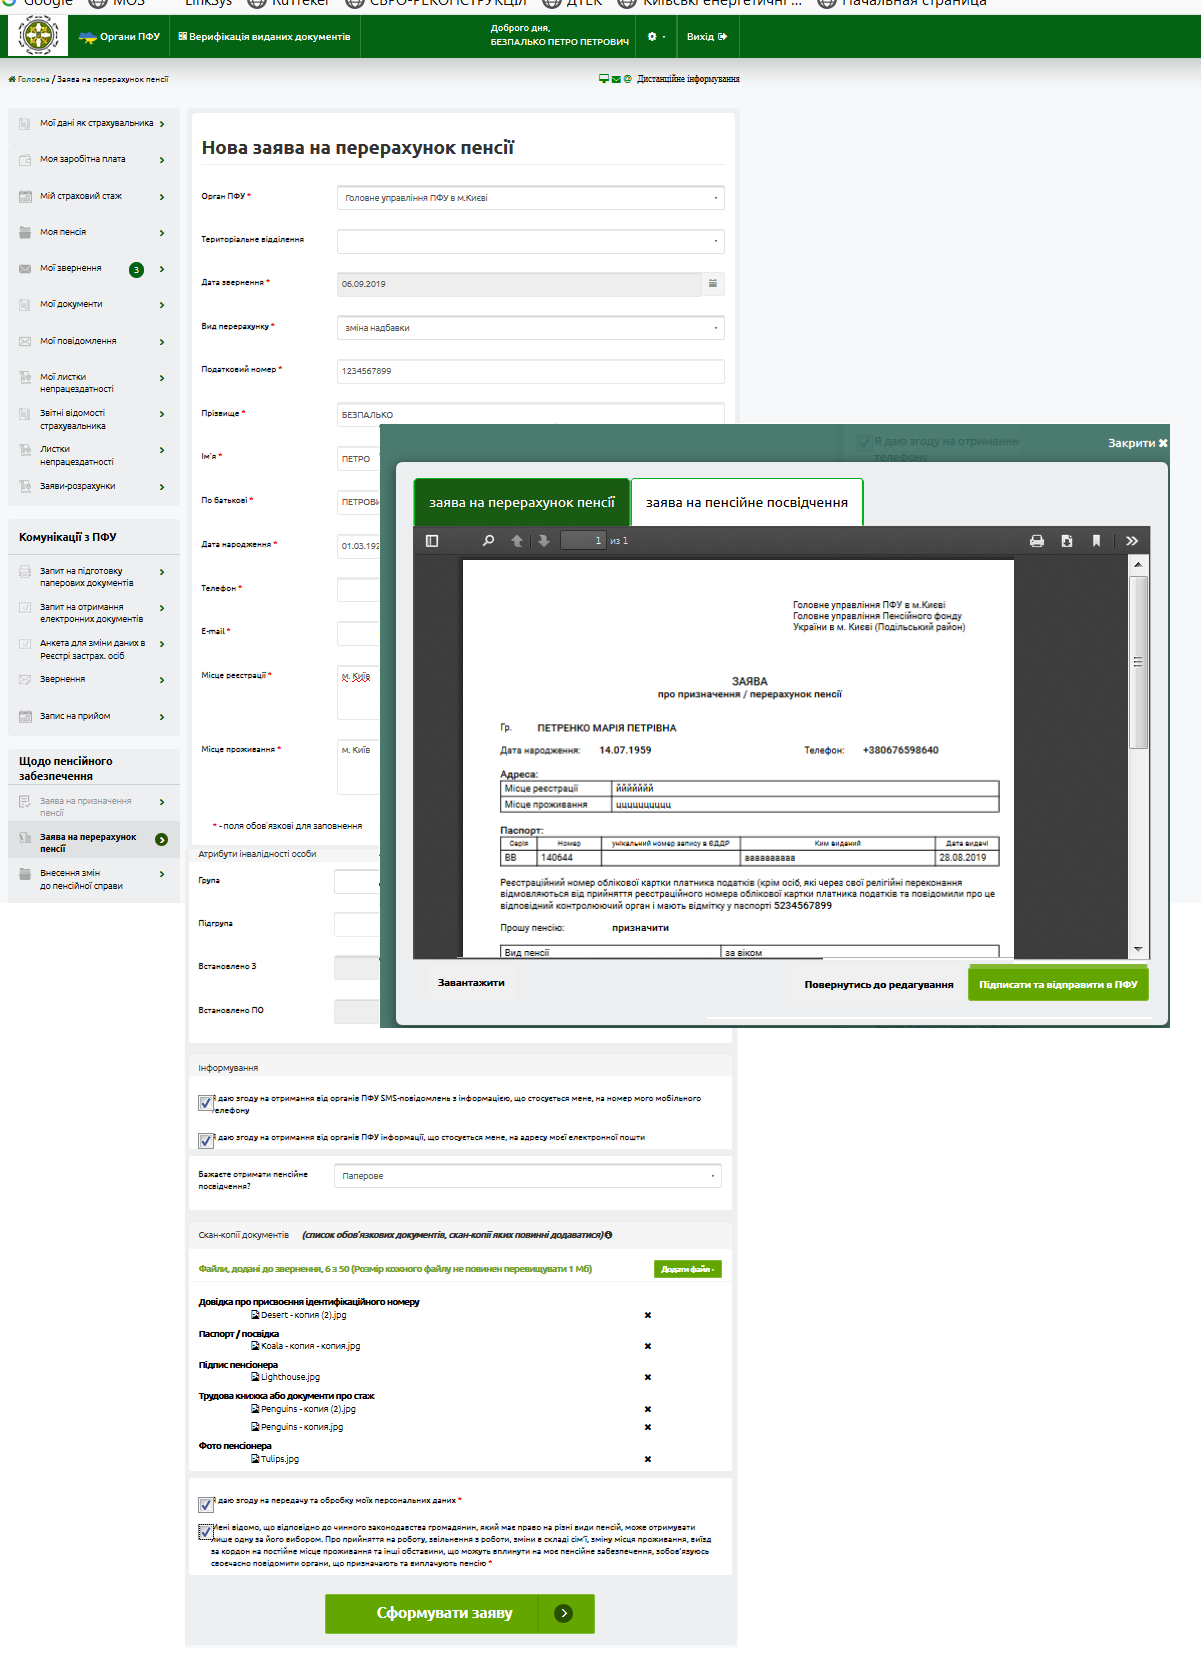Click Повернутись до редагування
This screenshot has width=1201, height=1653.
(x=878, y=985)
